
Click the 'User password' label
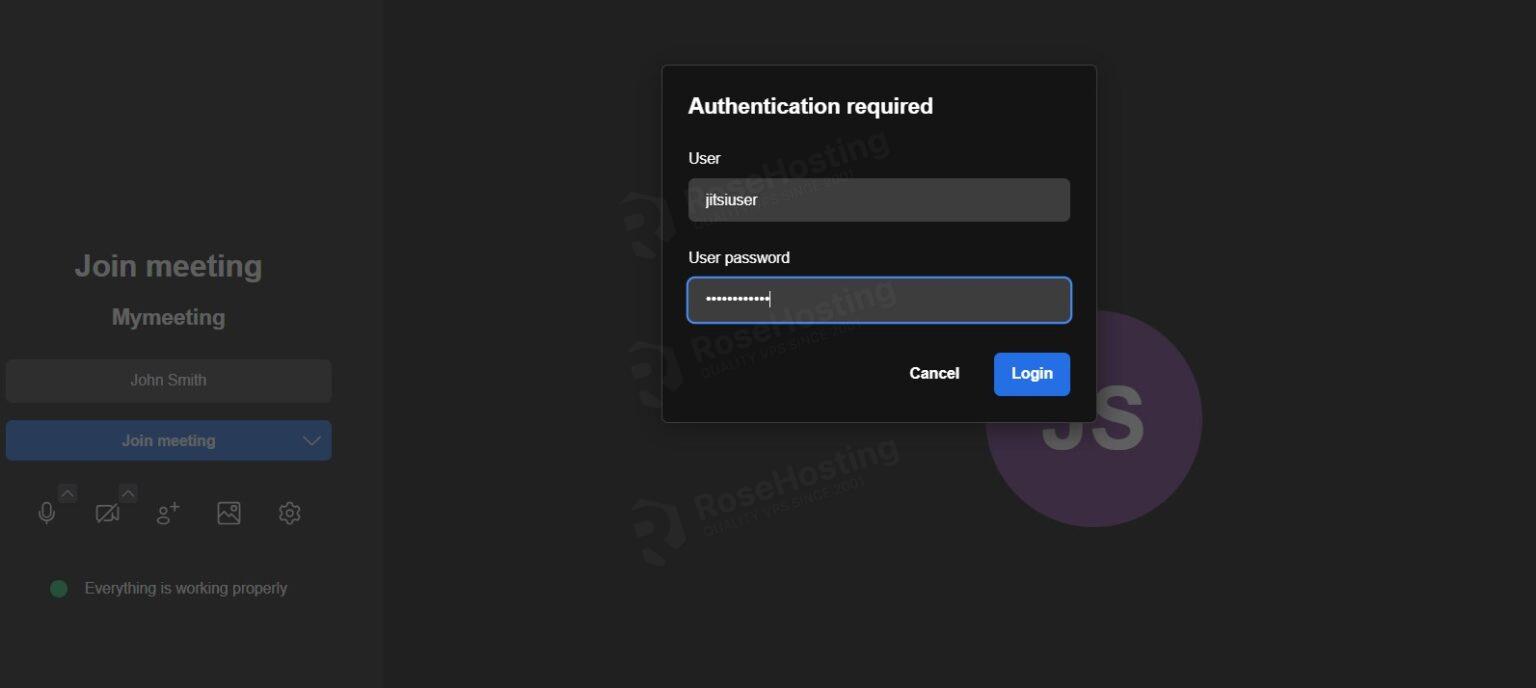(739, 258)
